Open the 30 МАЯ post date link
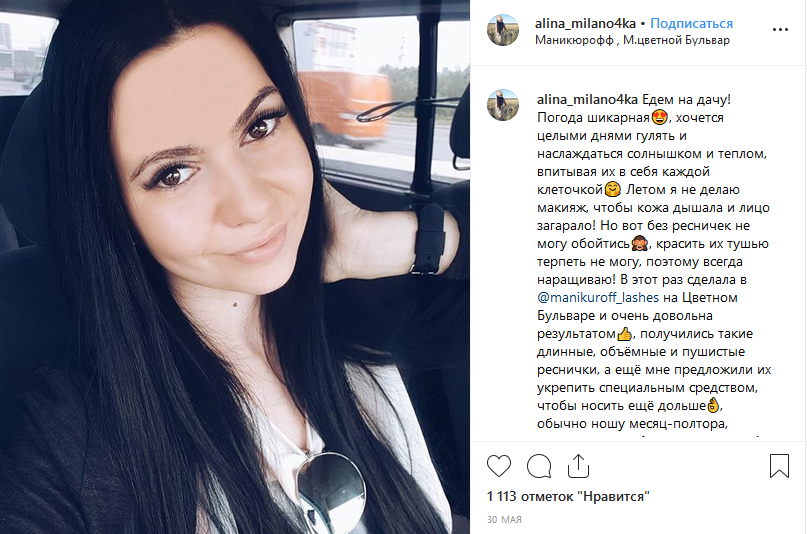Image resolution: width=807 pixels, height=534 pixels. (504, 520)
